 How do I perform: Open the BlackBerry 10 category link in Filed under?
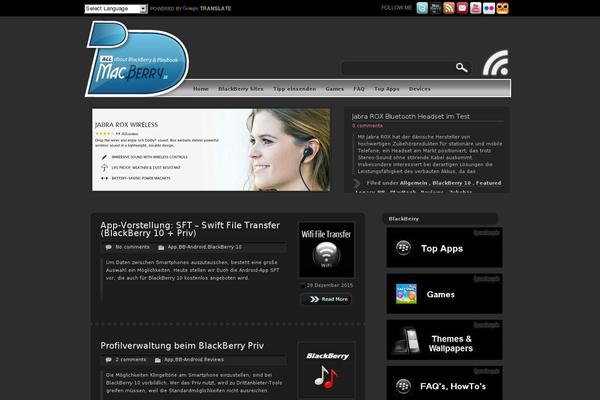pos(452,183)
